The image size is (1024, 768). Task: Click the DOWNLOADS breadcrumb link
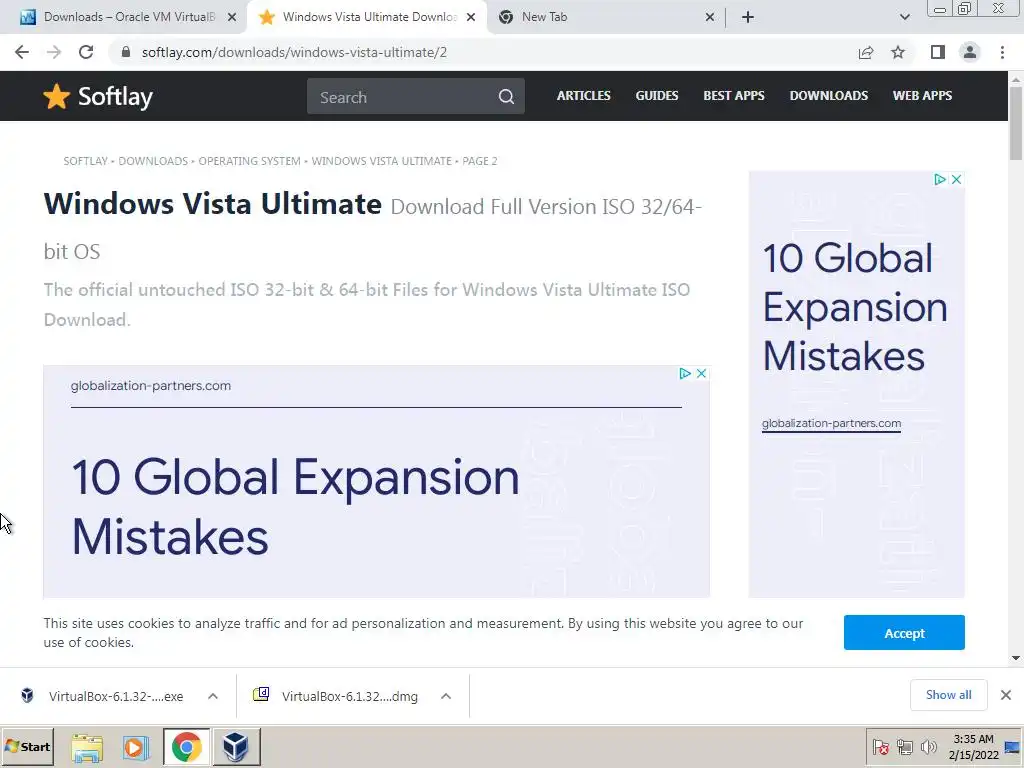click(x=153, y=161)
